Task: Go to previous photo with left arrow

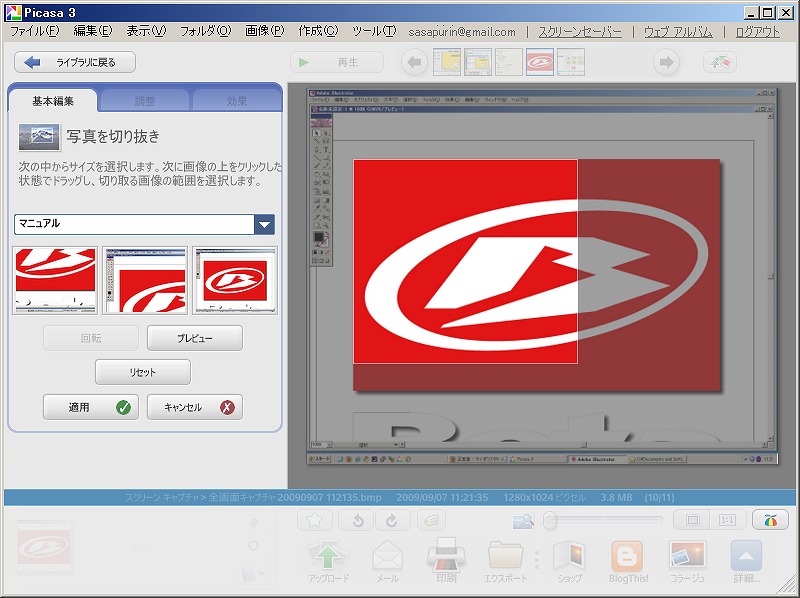Action: (414, 62)
